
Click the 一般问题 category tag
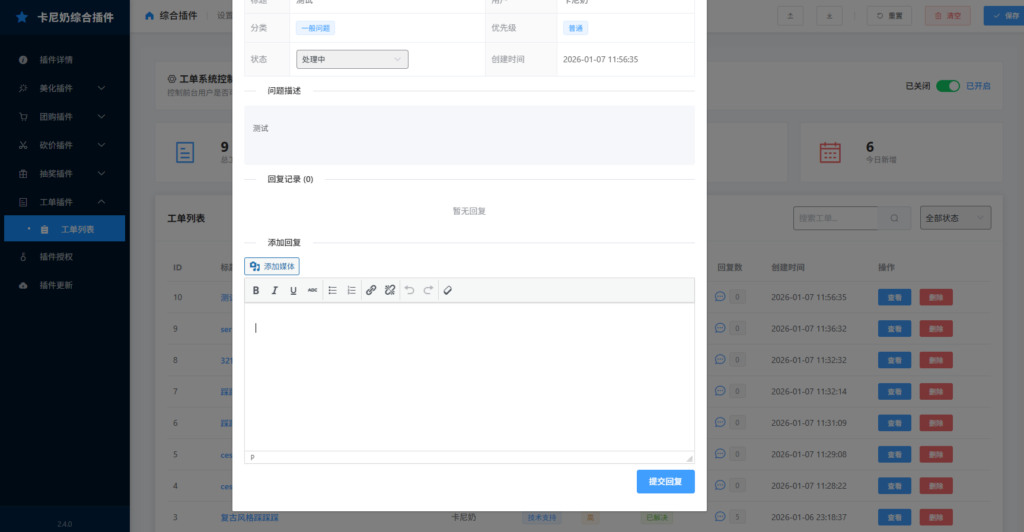tap(315, 28)
